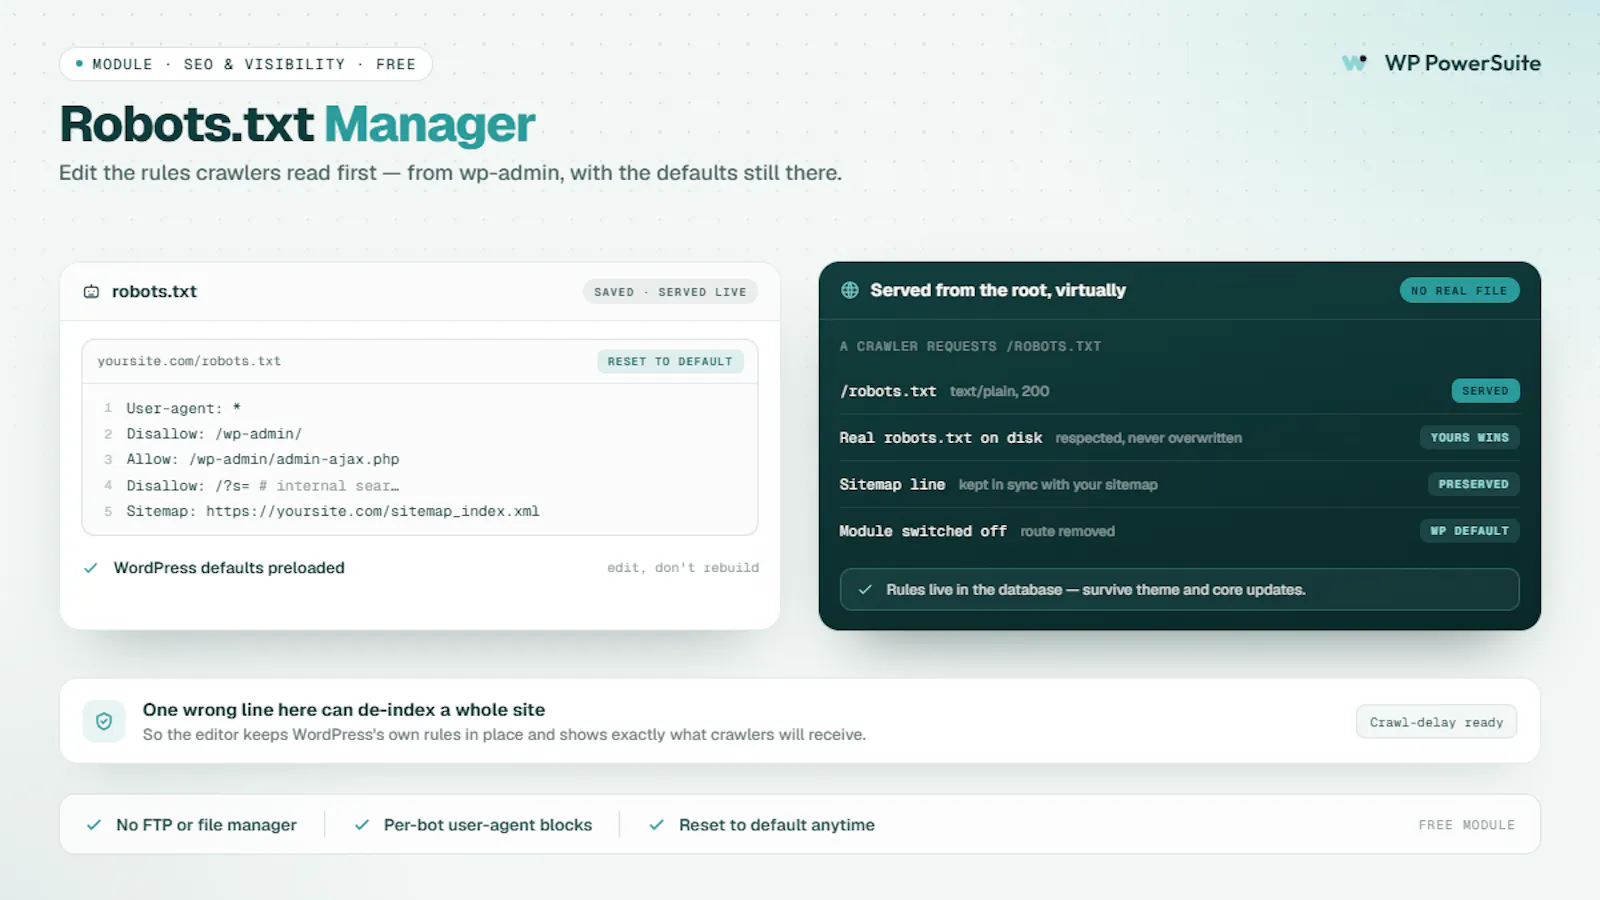Click the MODULE · SEO & VISIBILITY · FREE pill
The image size is (1600, 900).
[x=246, y=64]
